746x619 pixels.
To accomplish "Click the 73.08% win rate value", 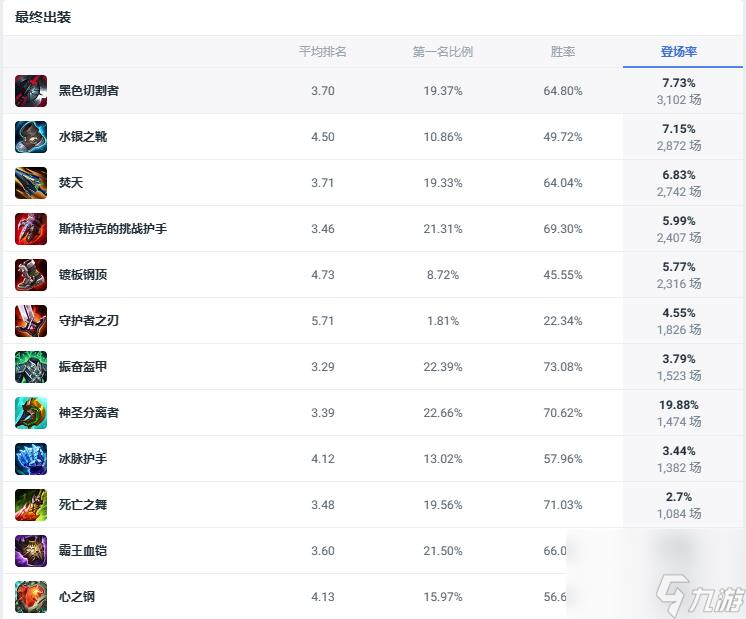I will (x=563, y=367).
